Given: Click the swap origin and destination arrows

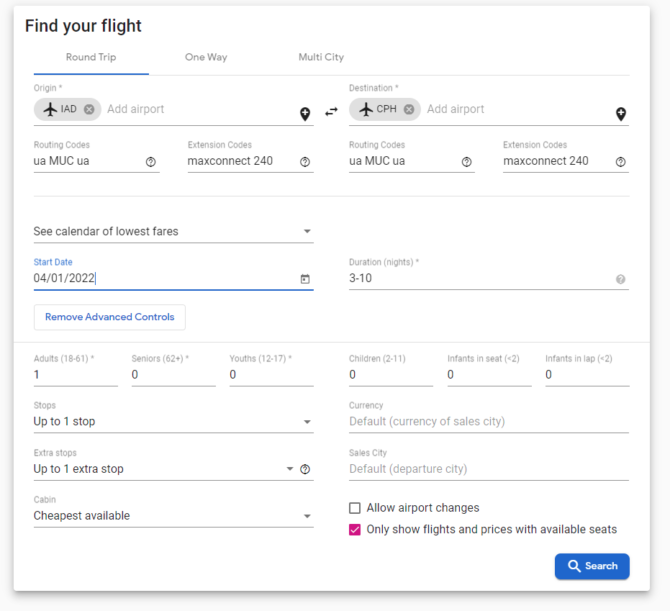Looking at the screenshot, I should [331, 112].
